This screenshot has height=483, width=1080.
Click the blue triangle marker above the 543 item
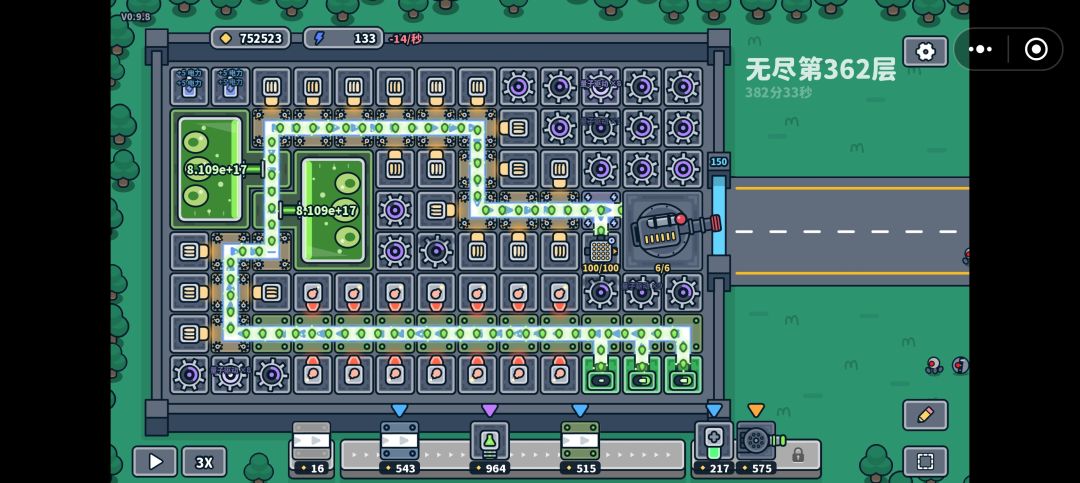pos(399,411)
